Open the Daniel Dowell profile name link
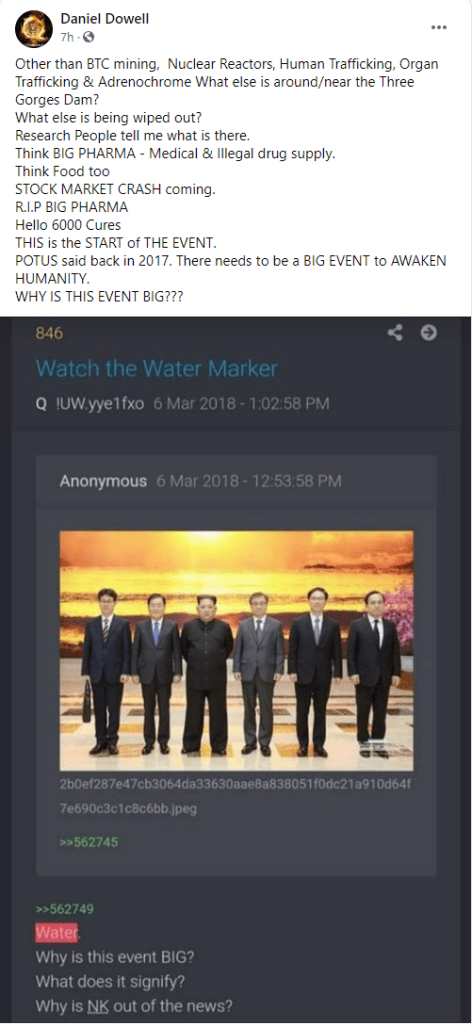 click(x=104, y=20)
